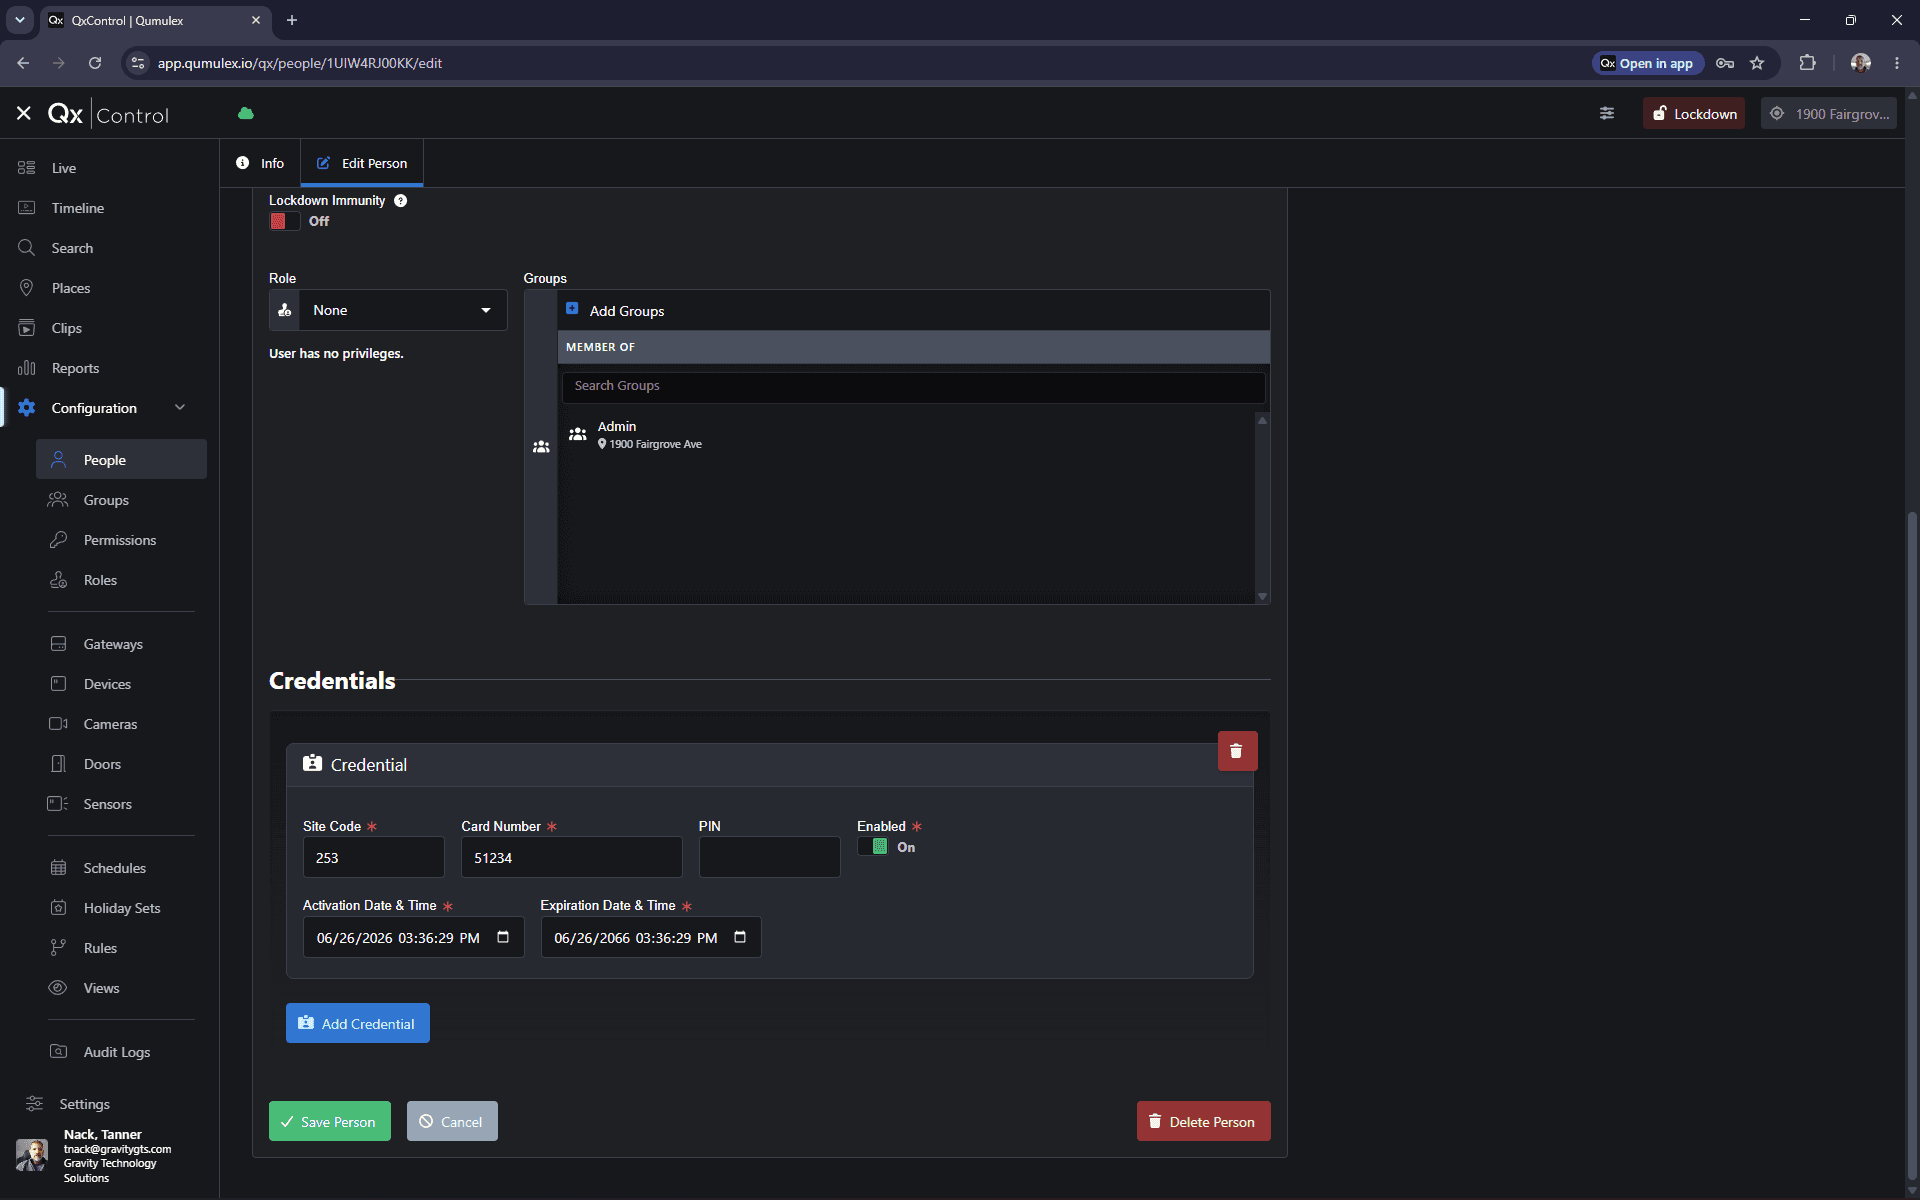The height and width of the screenshot is (1200, 1920).
Task: Open Permissions in configuration menu
Action: pos(121,540)
